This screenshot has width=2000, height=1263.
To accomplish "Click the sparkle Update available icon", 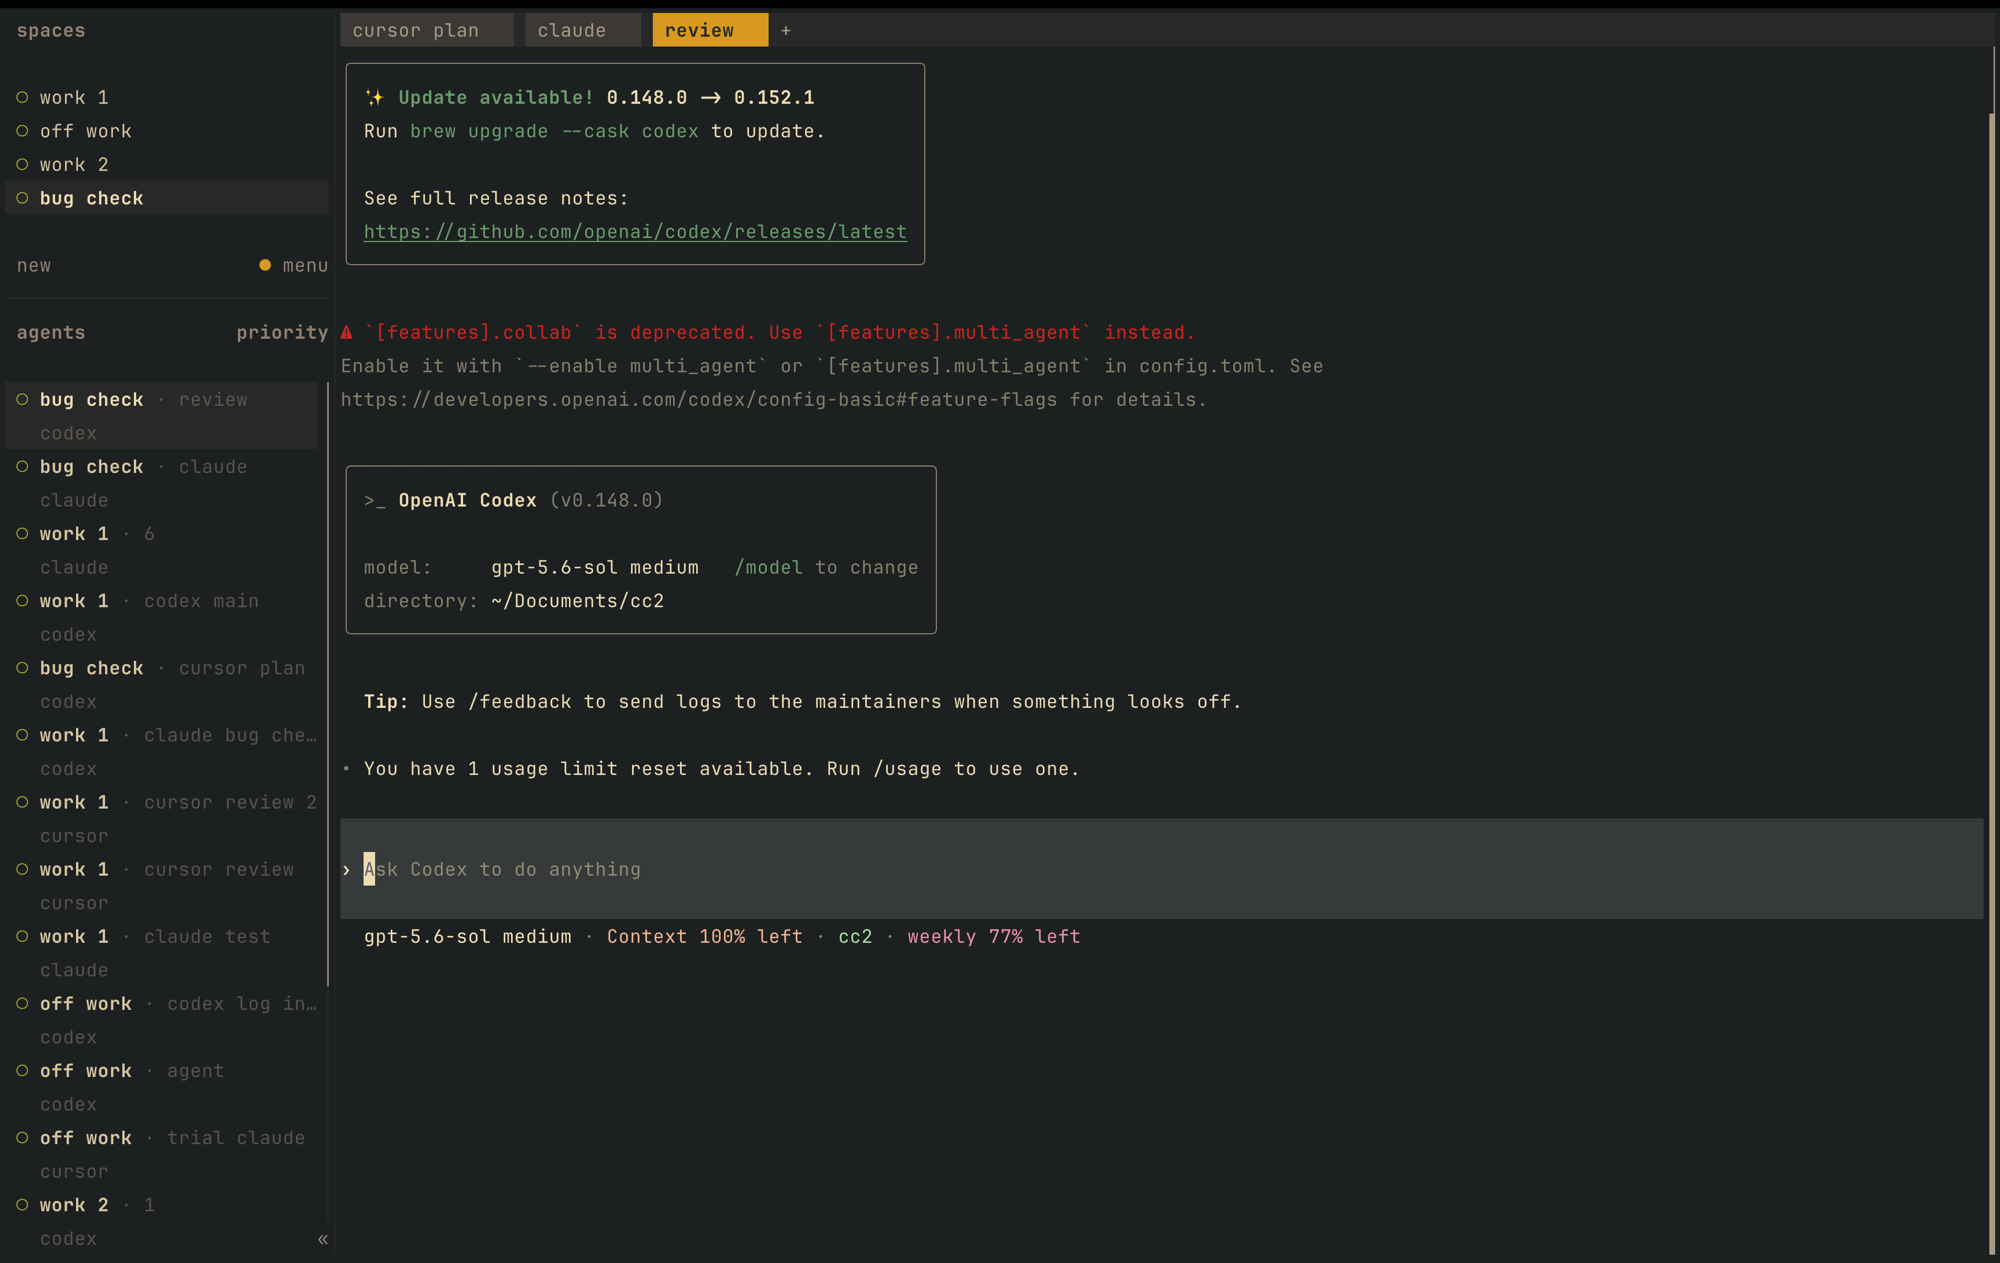I will point(374,97).
